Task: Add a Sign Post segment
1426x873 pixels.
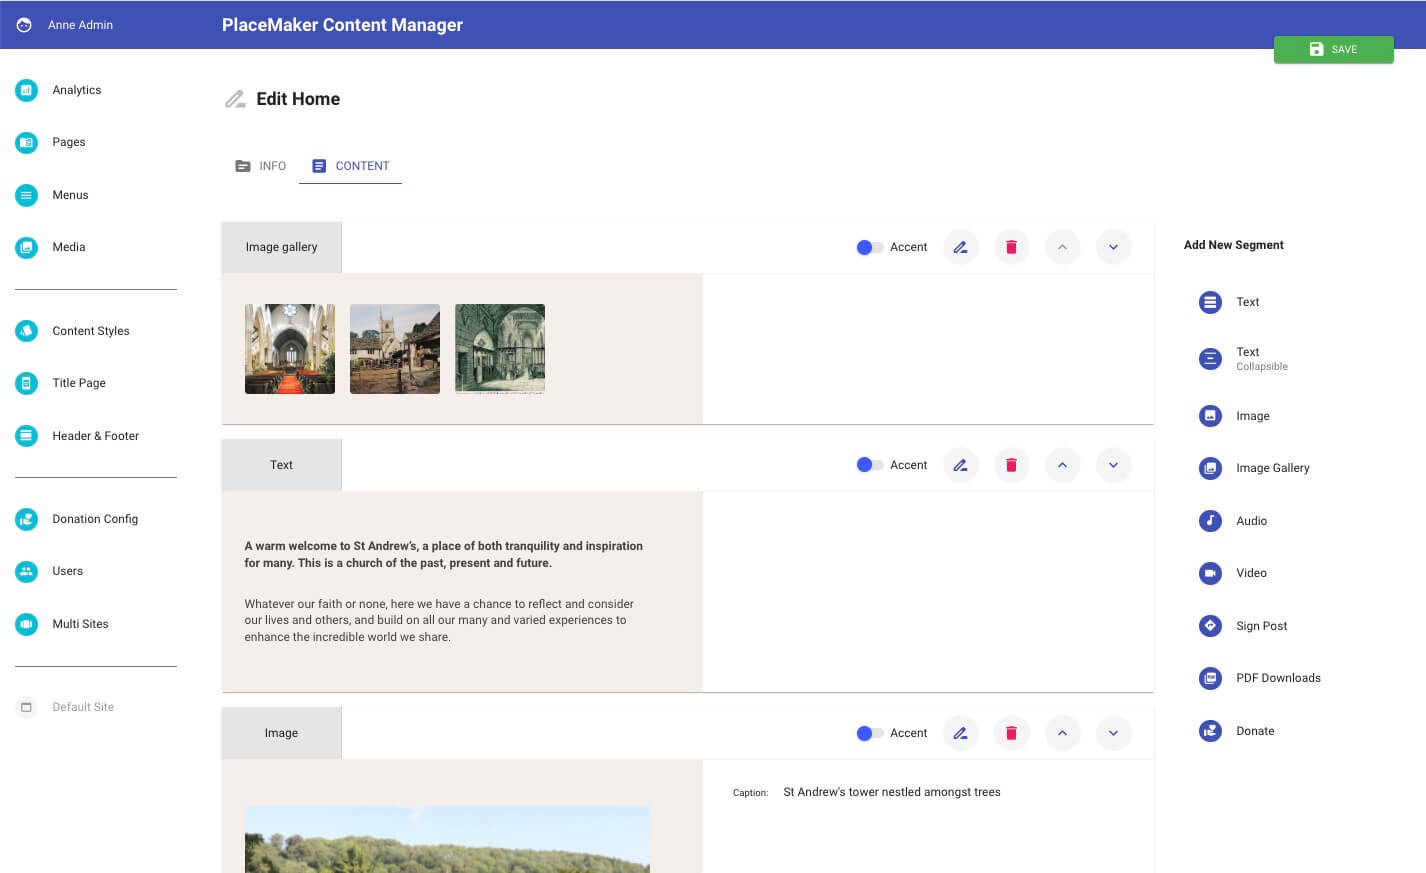Action: click(1260, 626)
